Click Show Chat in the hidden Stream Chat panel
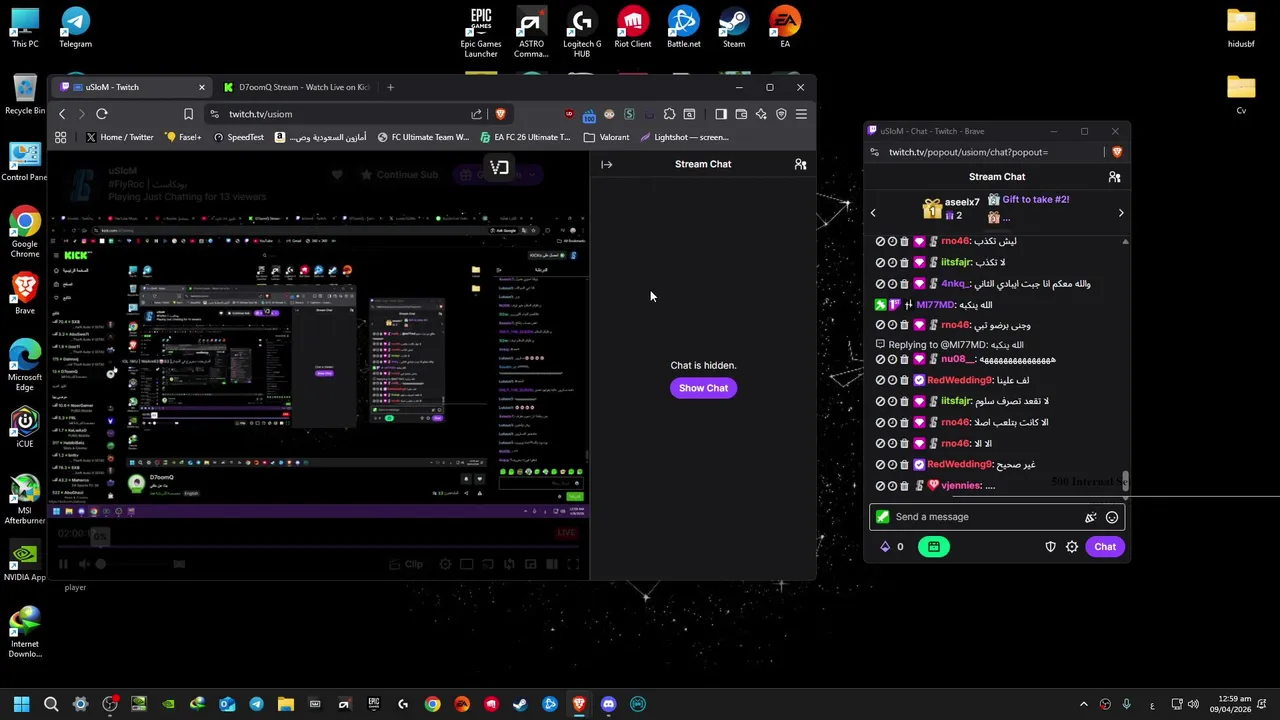Image resolution: width=1280 pixels, height=720 pixels. pos(703,388)
